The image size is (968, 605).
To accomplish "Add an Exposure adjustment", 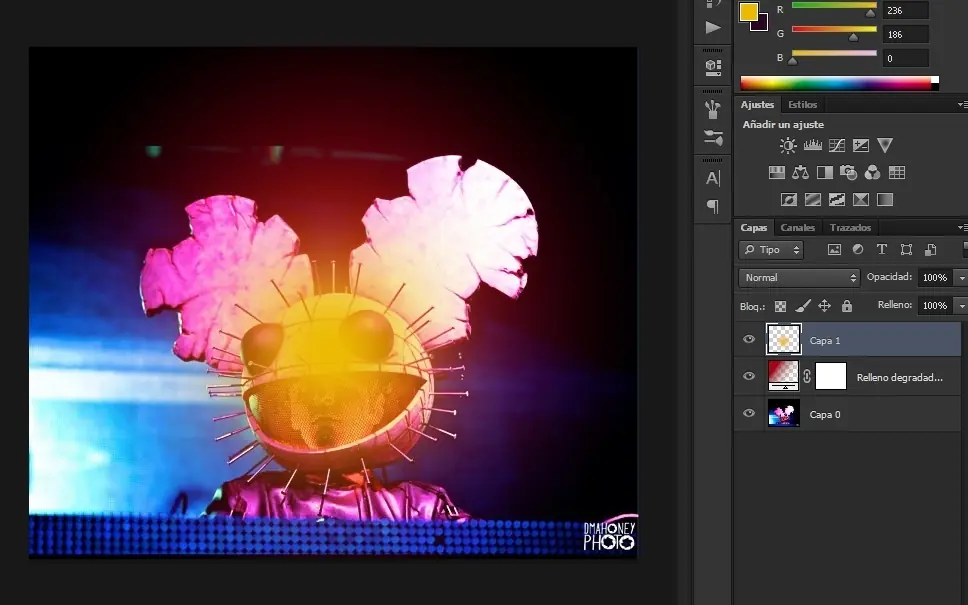I will [x=861, y=146].
